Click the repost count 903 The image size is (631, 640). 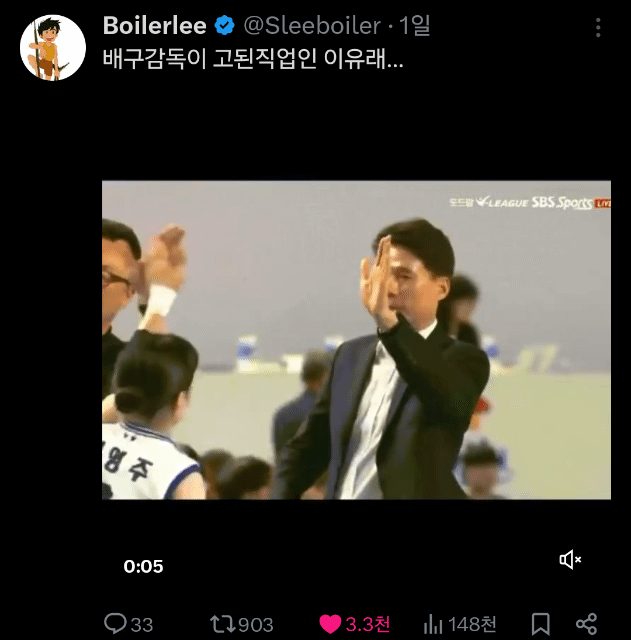pos(256,624)
